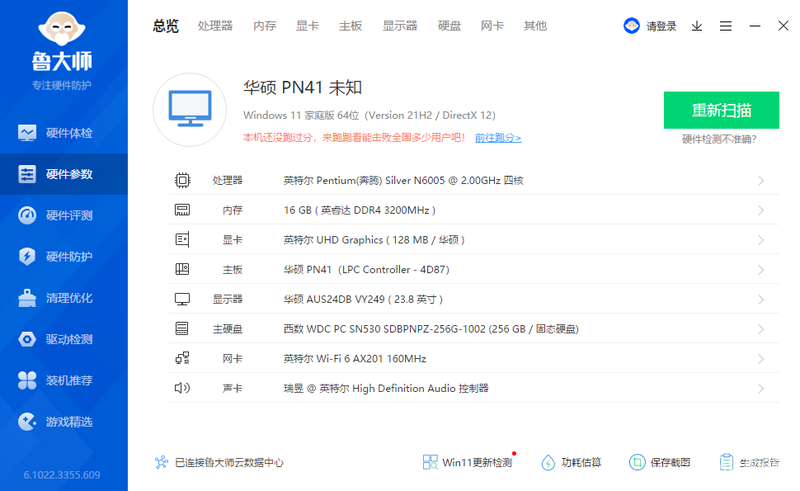Expand the 主硬盘 row chevron
Image resolution: width=800 pixels, height=491 pixels.
point(761,329)
